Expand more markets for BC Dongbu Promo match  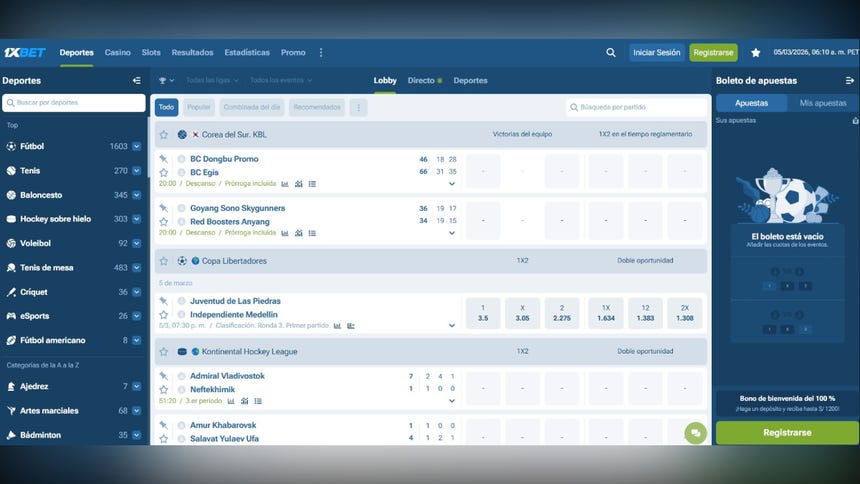click(x=451, y=184)
